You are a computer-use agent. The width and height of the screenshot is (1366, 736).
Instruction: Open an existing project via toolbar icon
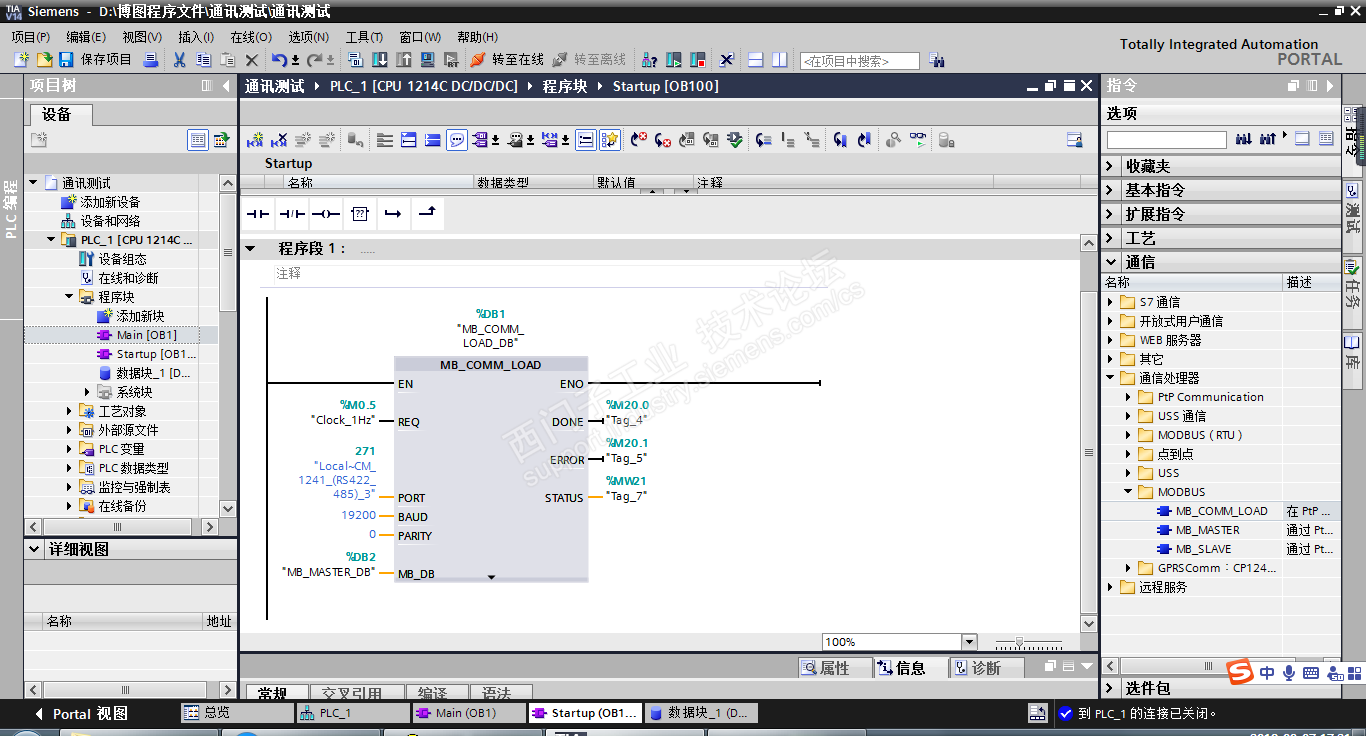tap(44, 60)
